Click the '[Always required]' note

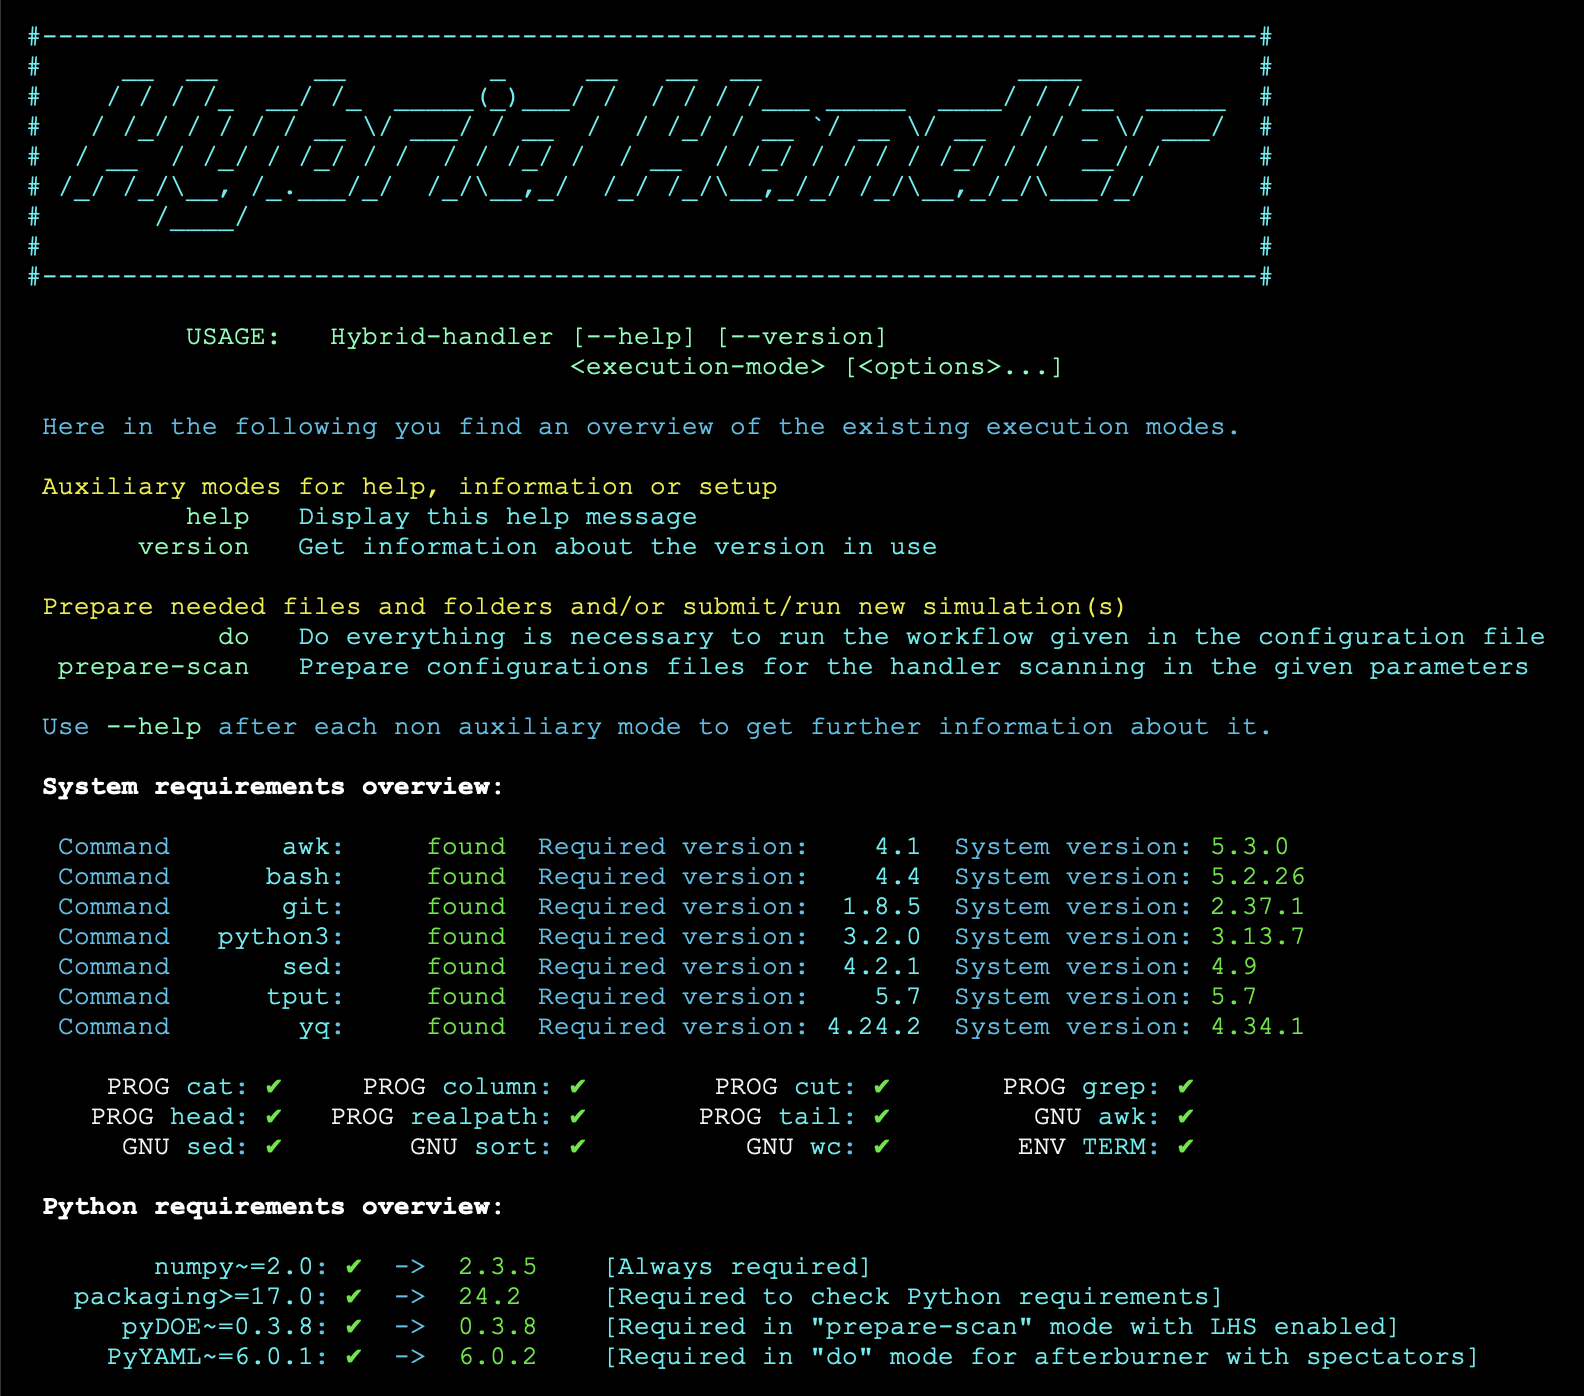coord(738,1267)
